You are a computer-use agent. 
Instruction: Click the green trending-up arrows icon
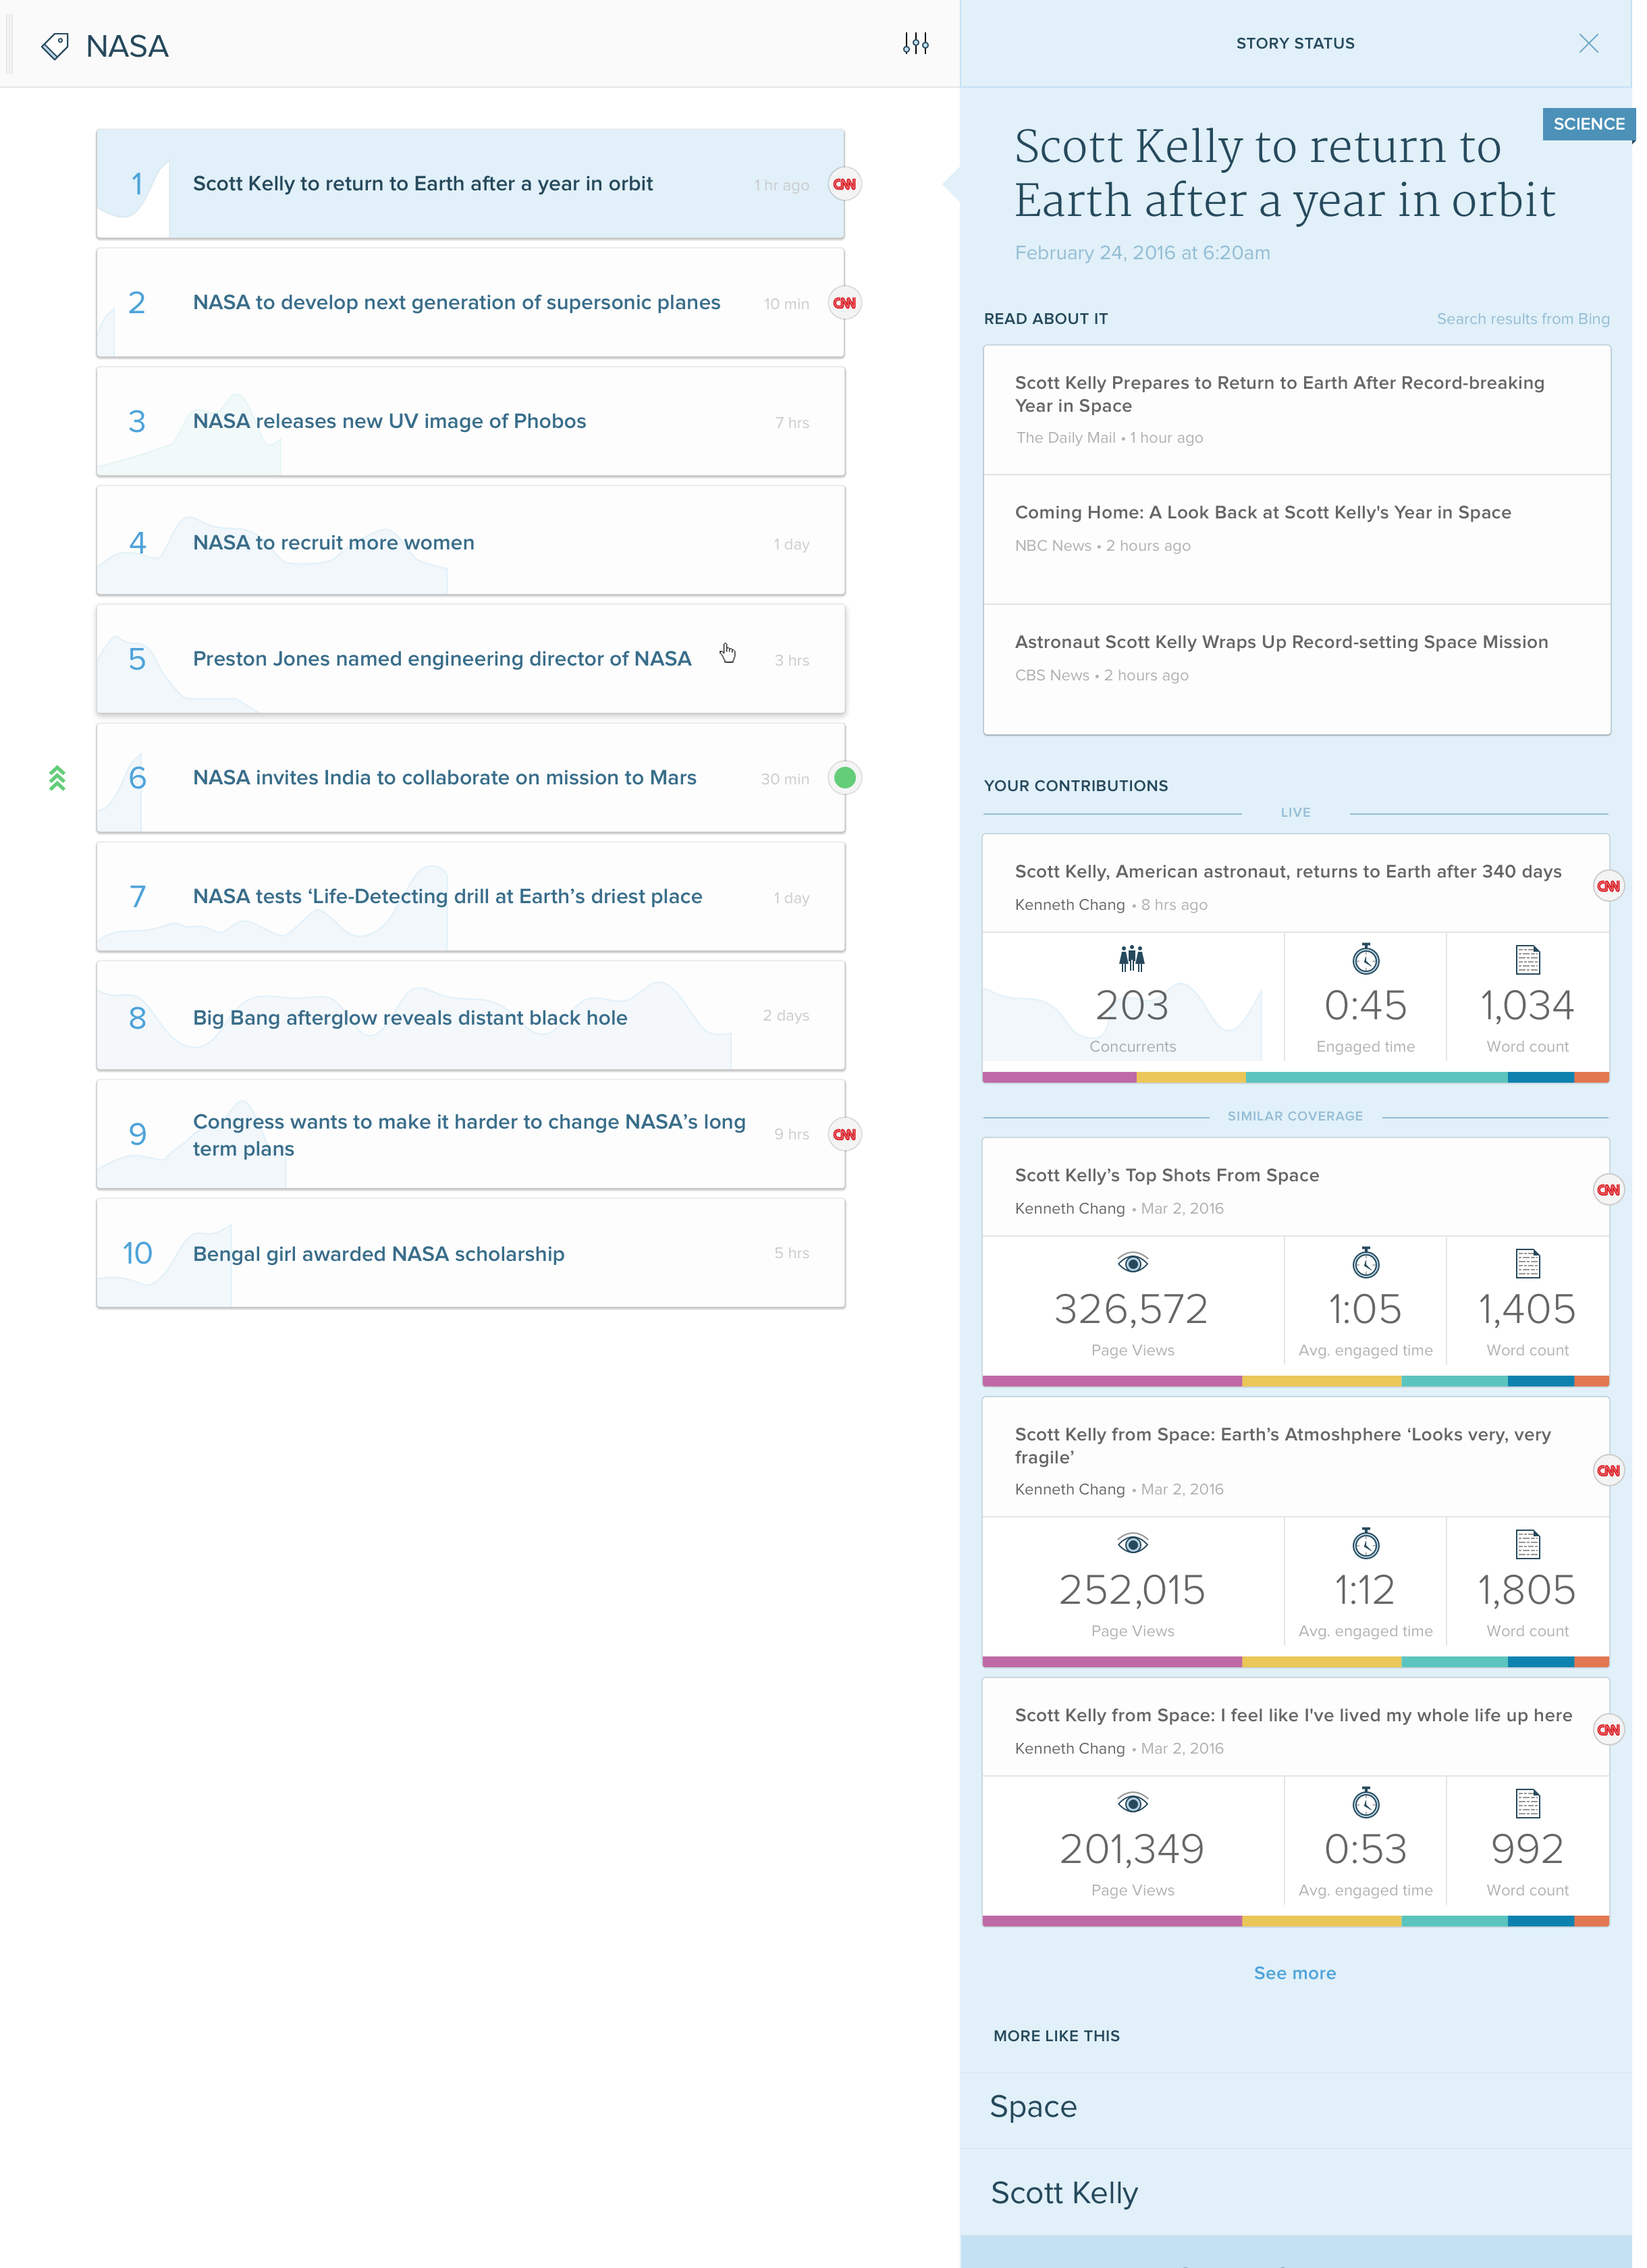tap(57, 778)
